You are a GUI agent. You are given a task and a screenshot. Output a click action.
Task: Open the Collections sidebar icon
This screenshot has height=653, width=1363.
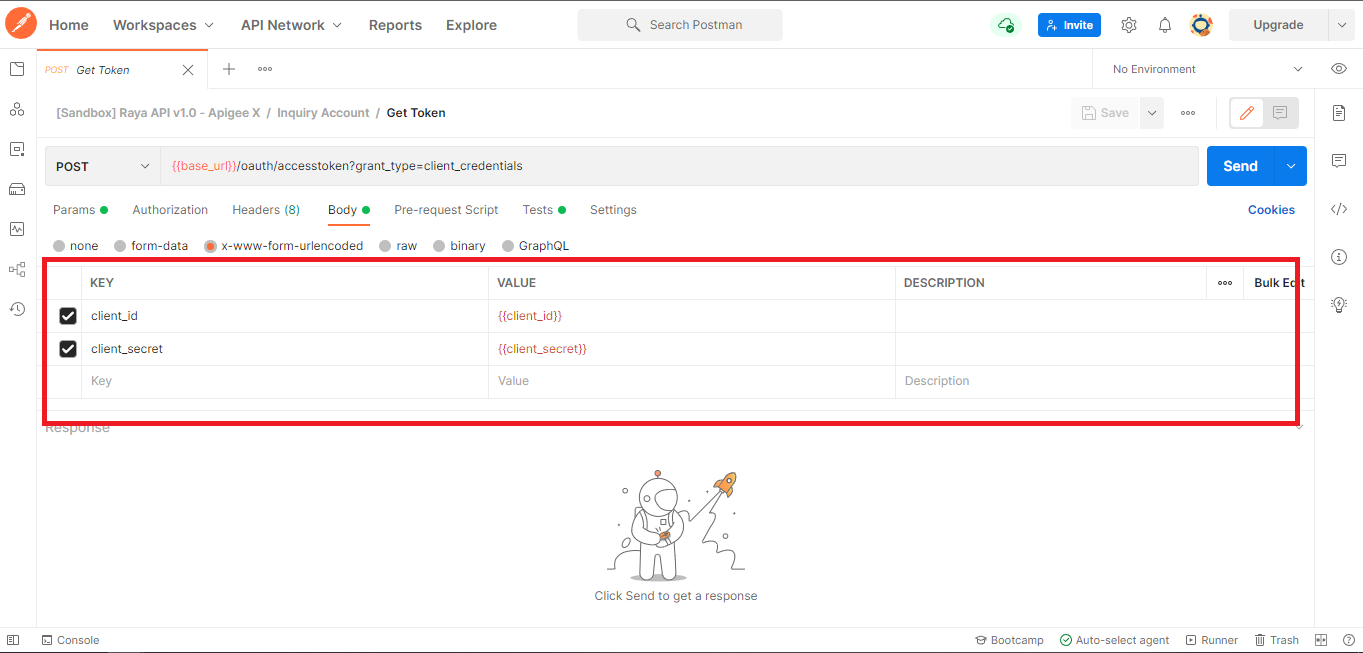coord(17,69)
